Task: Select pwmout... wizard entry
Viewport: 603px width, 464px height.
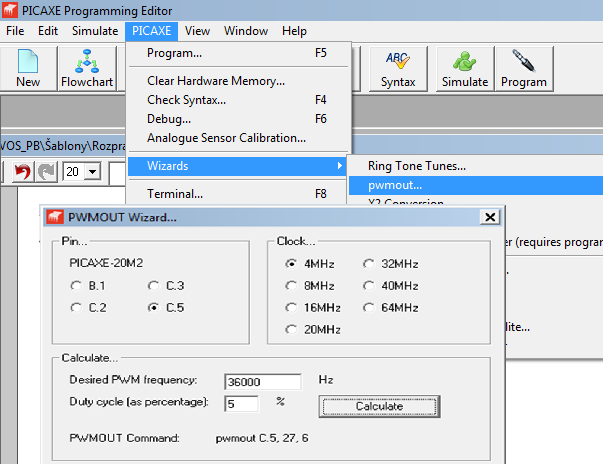Action: (x=476, y=185)
